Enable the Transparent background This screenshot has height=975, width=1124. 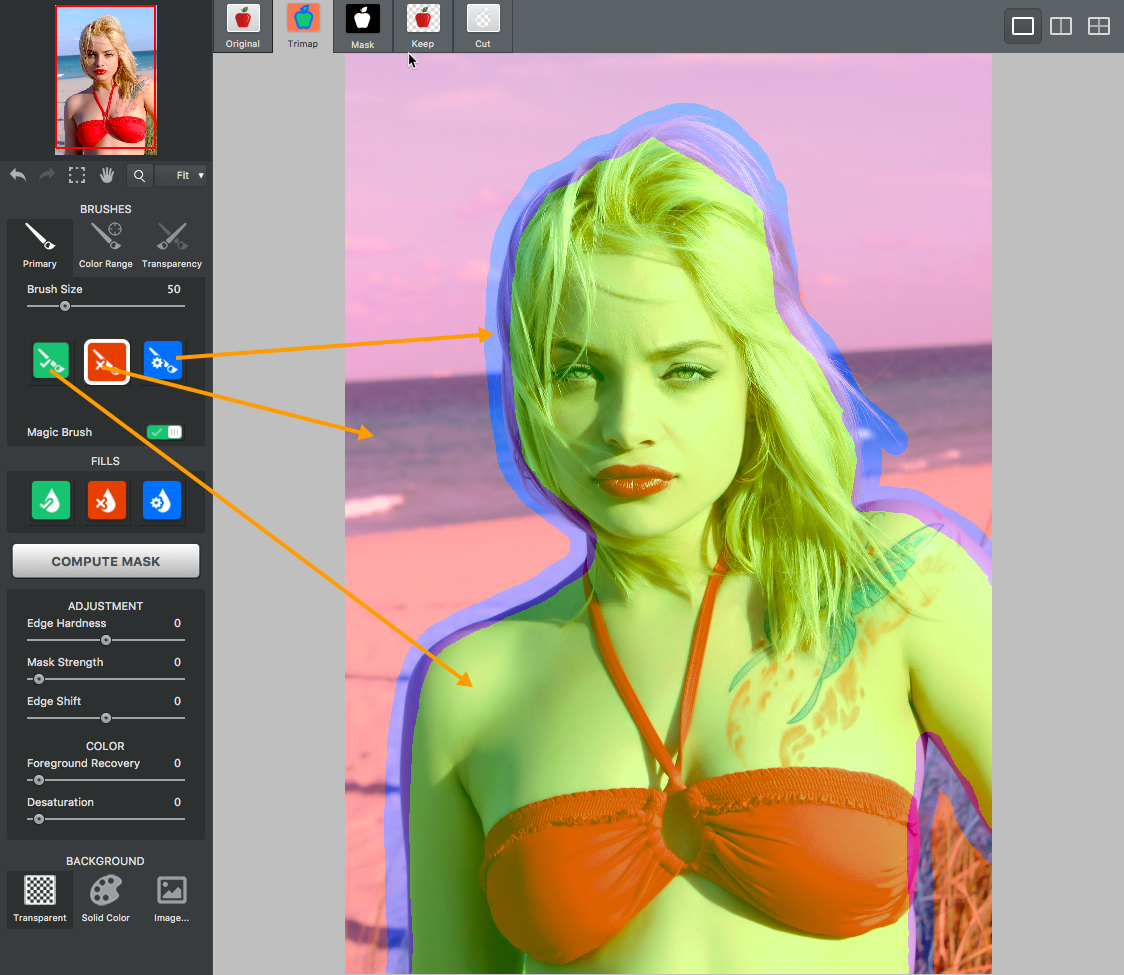coord(39,898)
